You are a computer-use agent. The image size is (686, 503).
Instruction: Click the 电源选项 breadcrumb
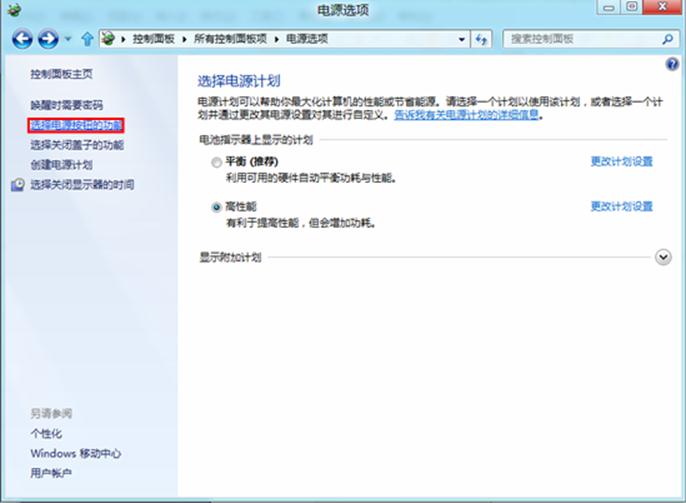[x=307, y=39]
